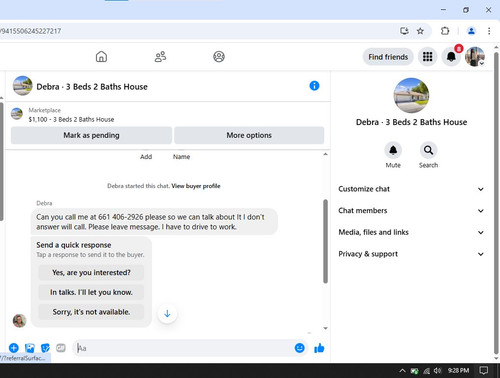Click the Find friends button

pyautogui.click(x=388, y=57)
